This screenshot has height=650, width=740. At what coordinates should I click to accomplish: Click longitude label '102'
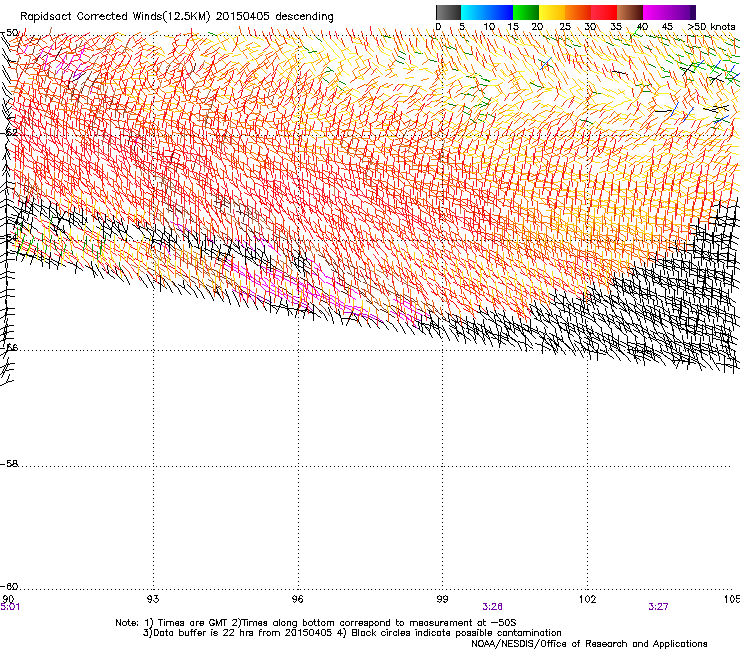tap(588, 599)
